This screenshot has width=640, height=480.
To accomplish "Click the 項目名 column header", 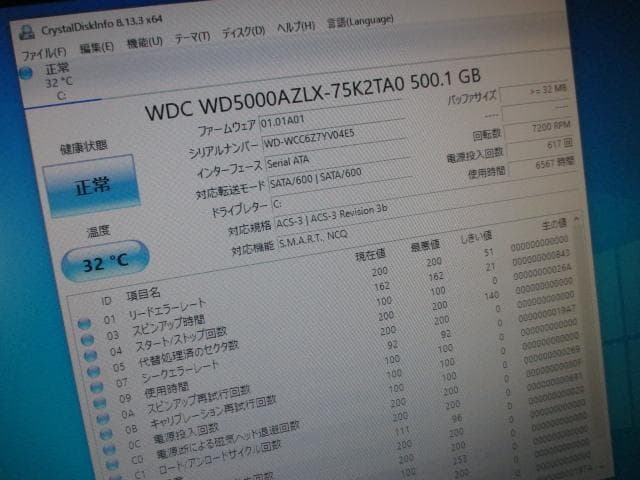I will click(143, 294).
